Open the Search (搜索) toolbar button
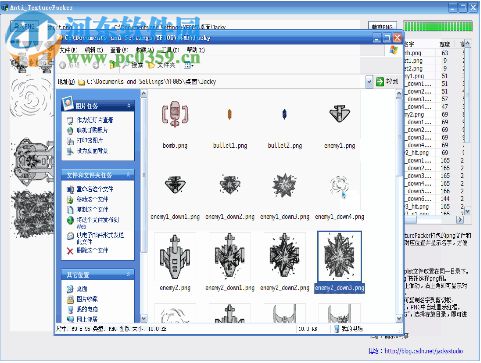This screenshot has height=363, width=481. click(133, 66)
